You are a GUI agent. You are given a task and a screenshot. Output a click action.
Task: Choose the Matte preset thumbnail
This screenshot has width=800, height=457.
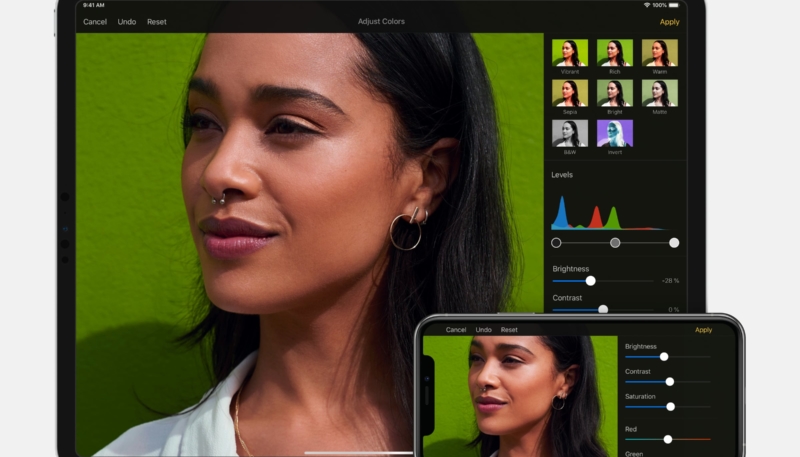[x=659, y=93]
